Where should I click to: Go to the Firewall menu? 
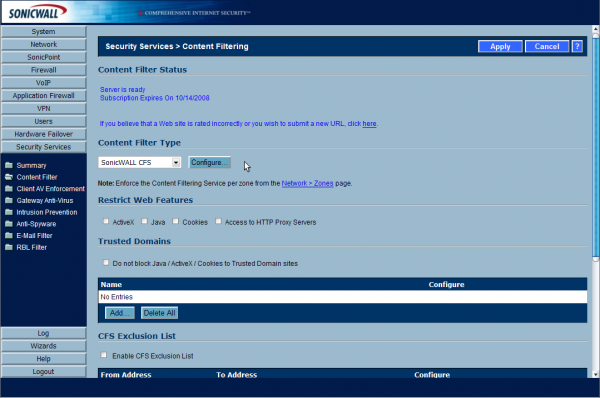44,70
